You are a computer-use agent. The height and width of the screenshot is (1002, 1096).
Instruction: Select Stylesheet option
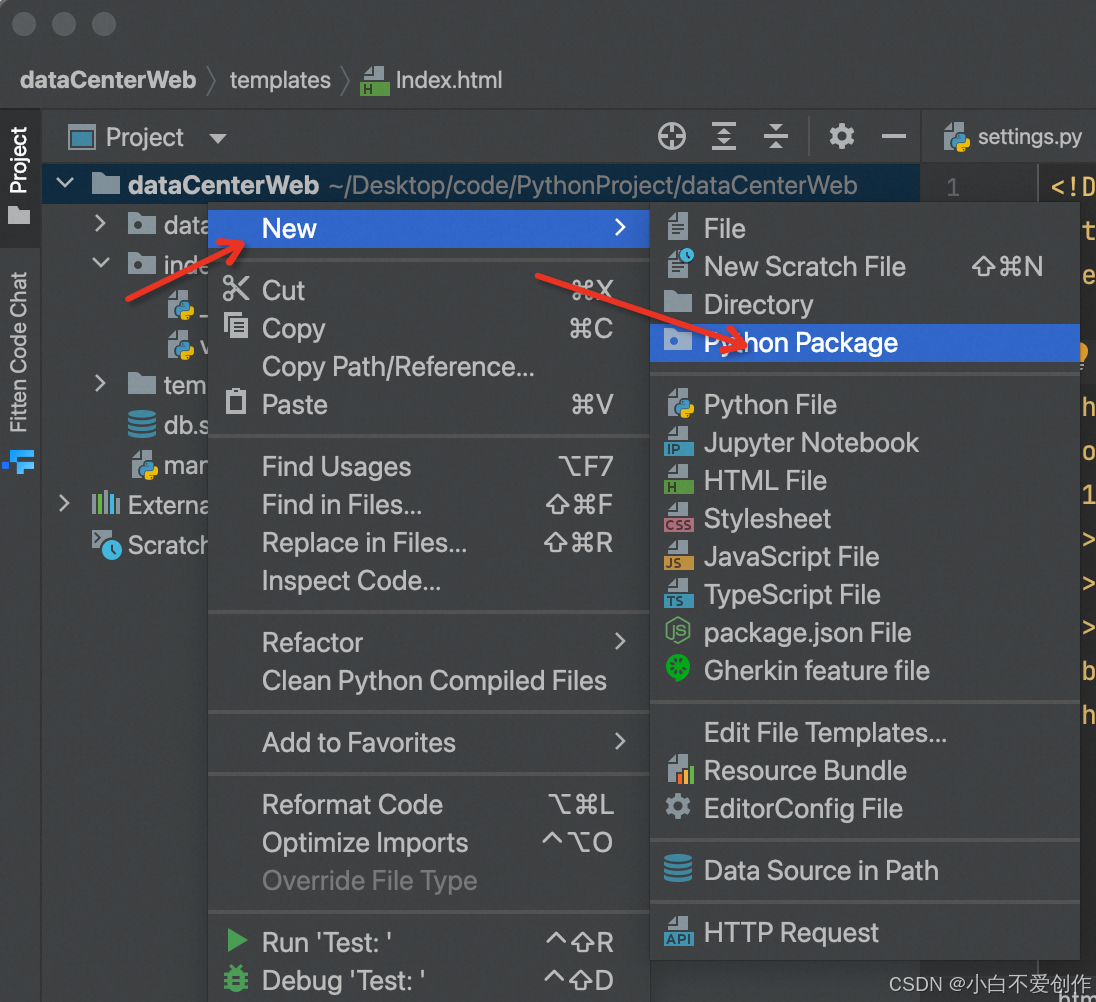(865, 518)
